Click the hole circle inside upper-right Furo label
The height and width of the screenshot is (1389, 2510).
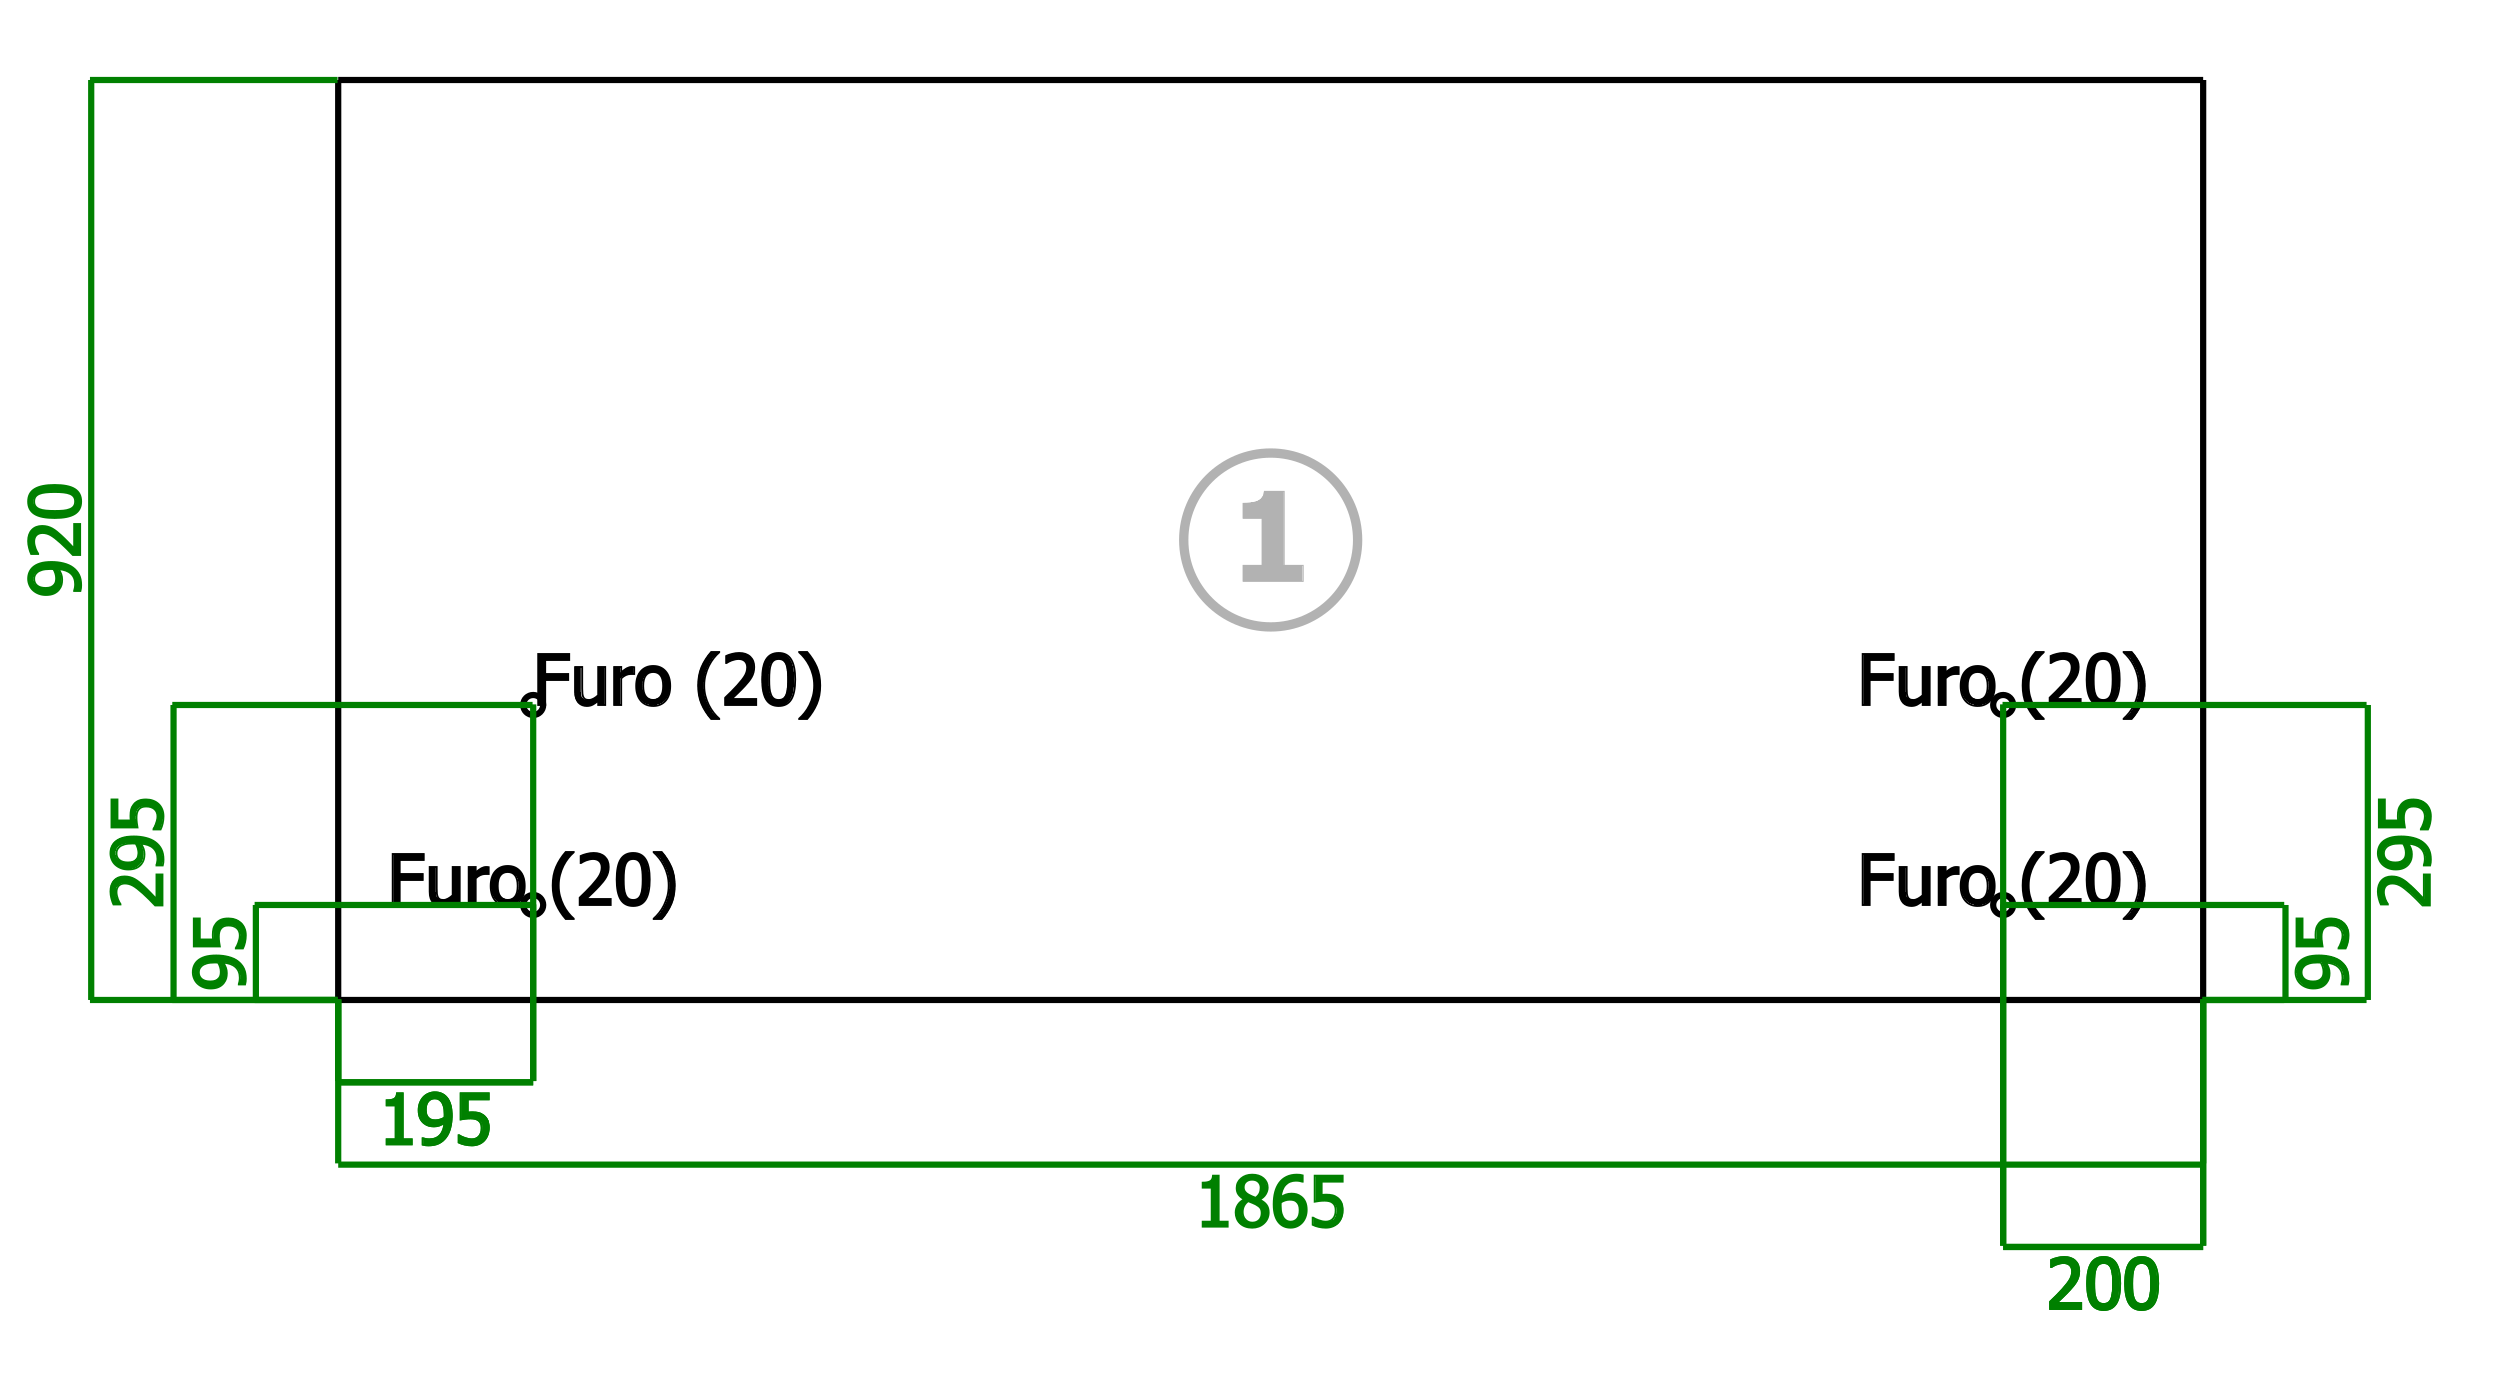[2003, 705]
